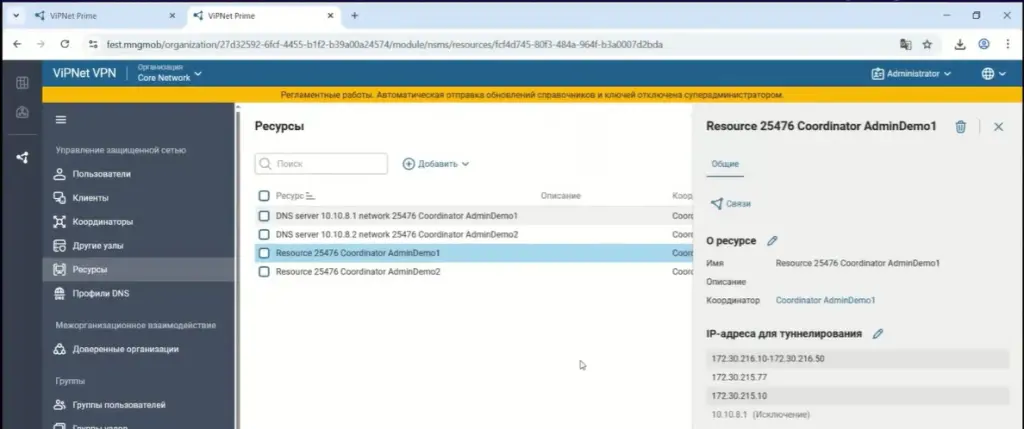The image size is (1024, 429).
Task: Open Связи link in details panel
Action: click(731, 204)
